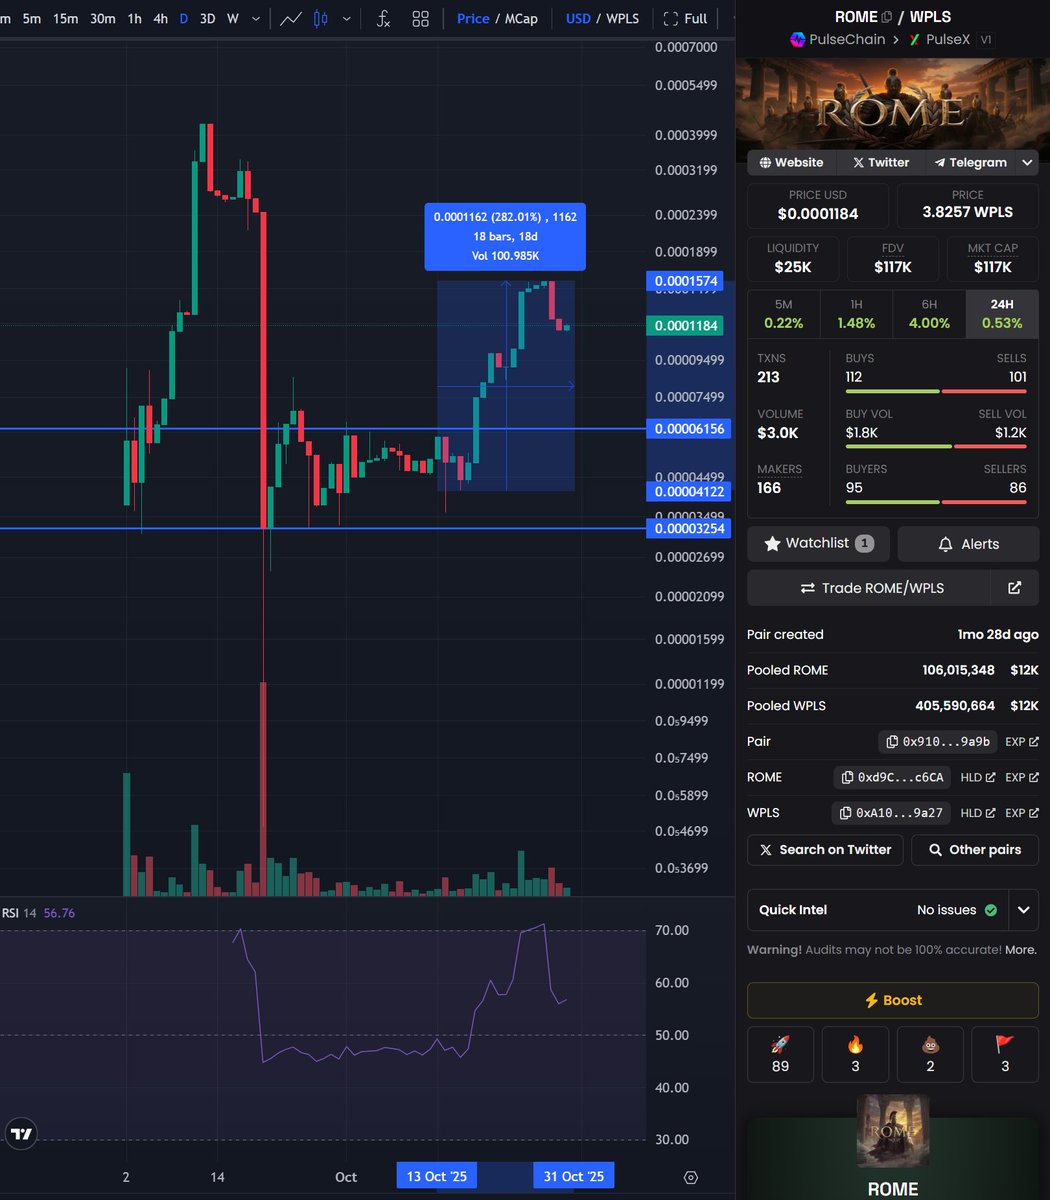
Task: Open the 24H stats tab
Action: (1002, 314)
